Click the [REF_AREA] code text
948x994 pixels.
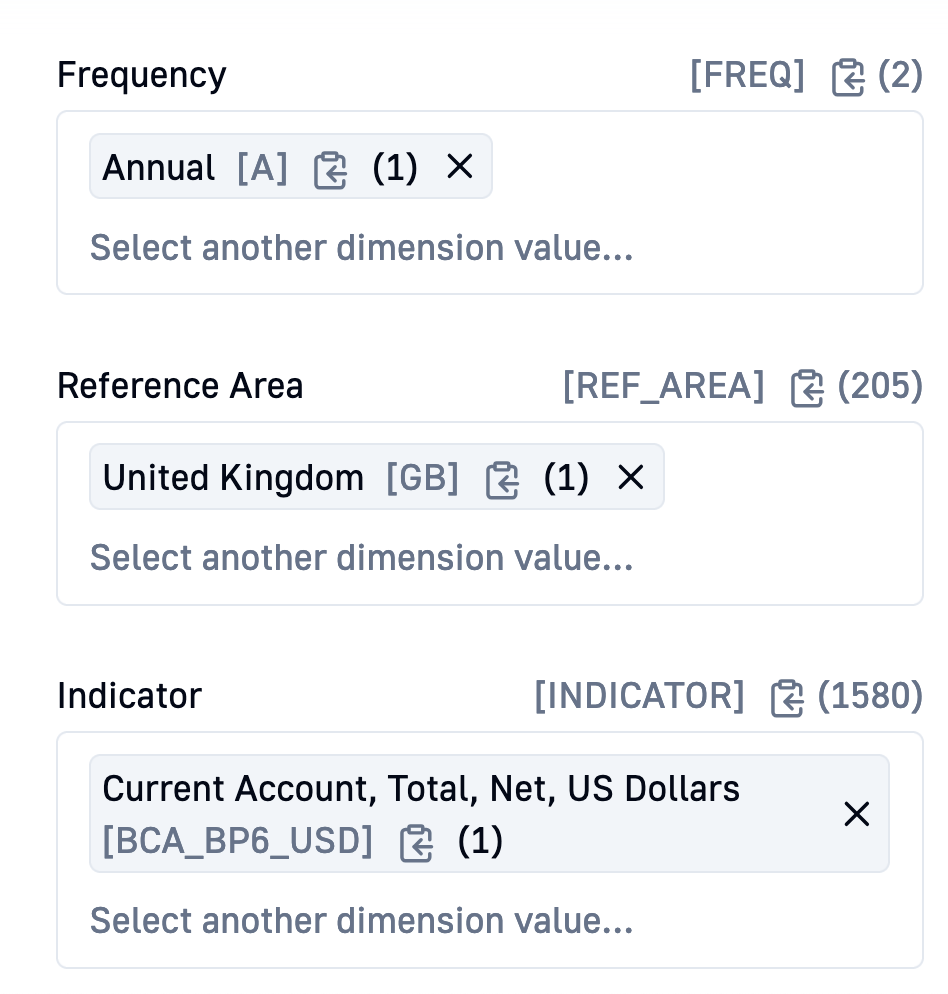point(664,385)
